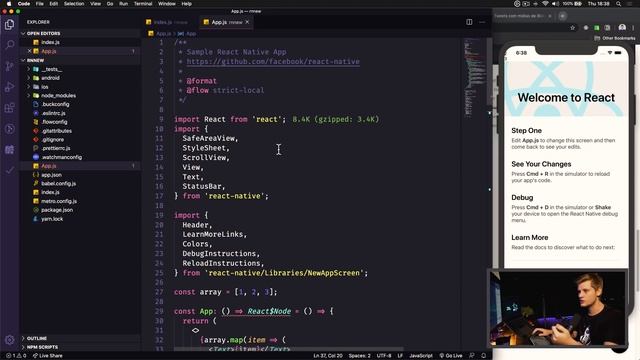Click the editor minimap code overview
Image resolution: width=640 pixels, height=360 pixels.
474,77
